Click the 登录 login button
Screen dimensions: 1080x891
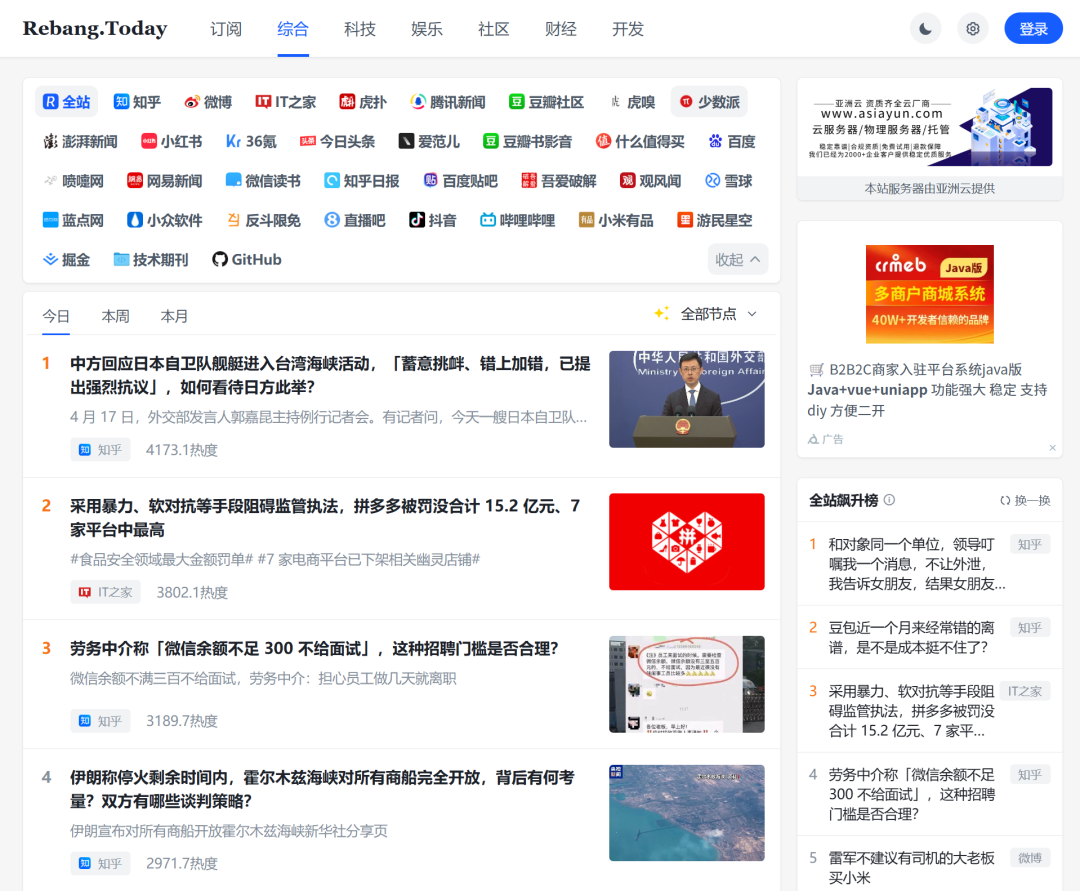coord(1033,29)
